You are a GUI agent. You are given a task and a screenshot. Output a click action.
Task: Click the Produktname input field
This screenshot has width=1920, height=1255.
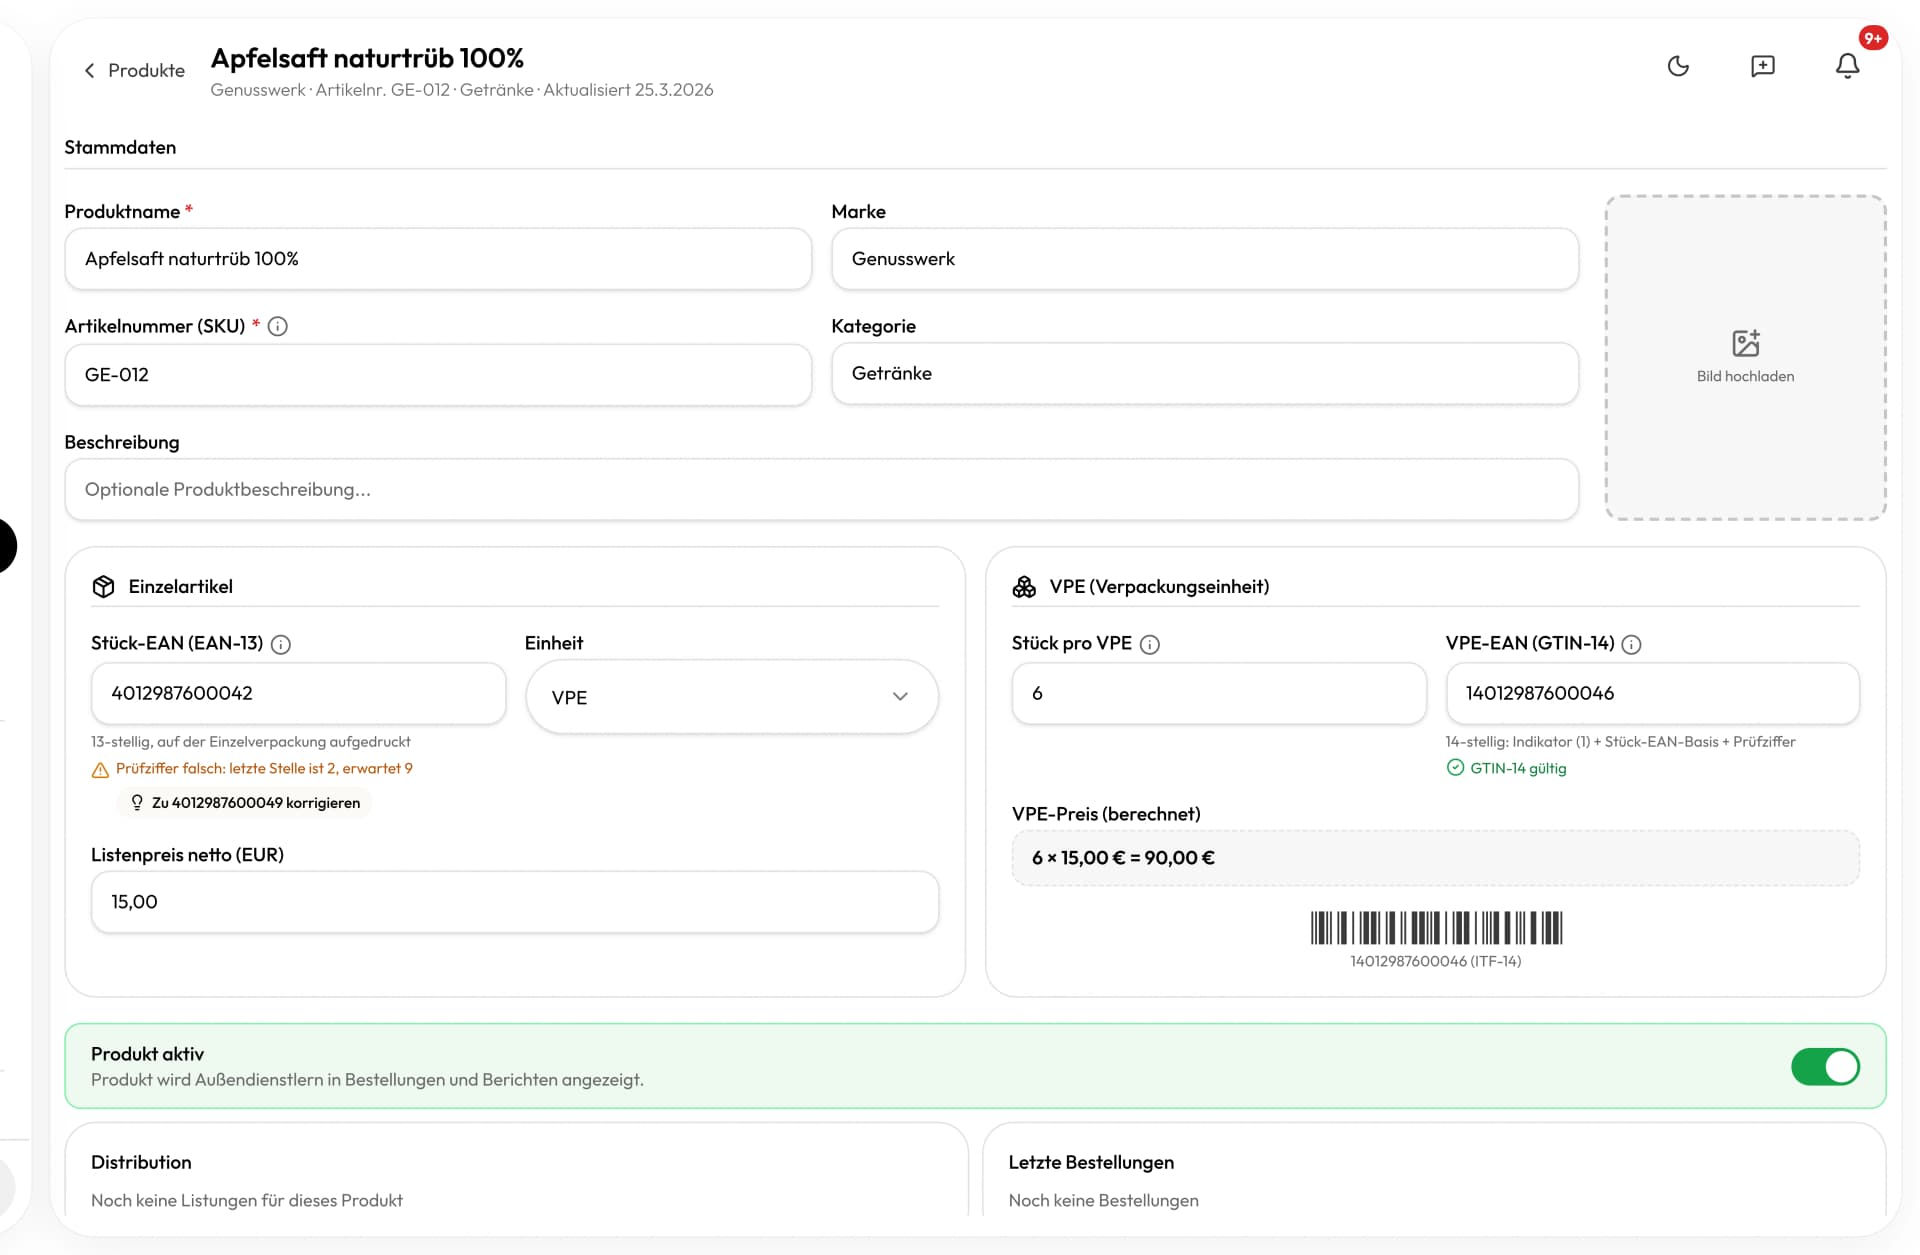[438, 259]
